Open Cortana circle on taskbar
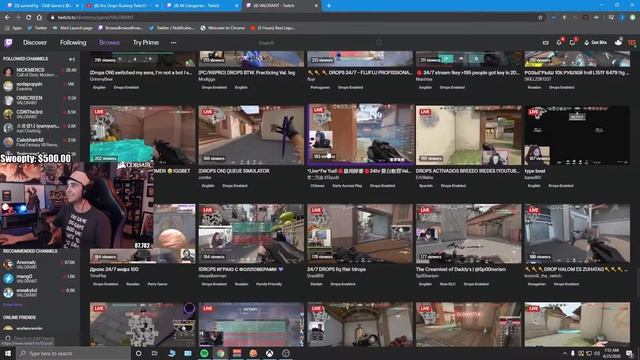The image size is (640, 360). [138, 353]
